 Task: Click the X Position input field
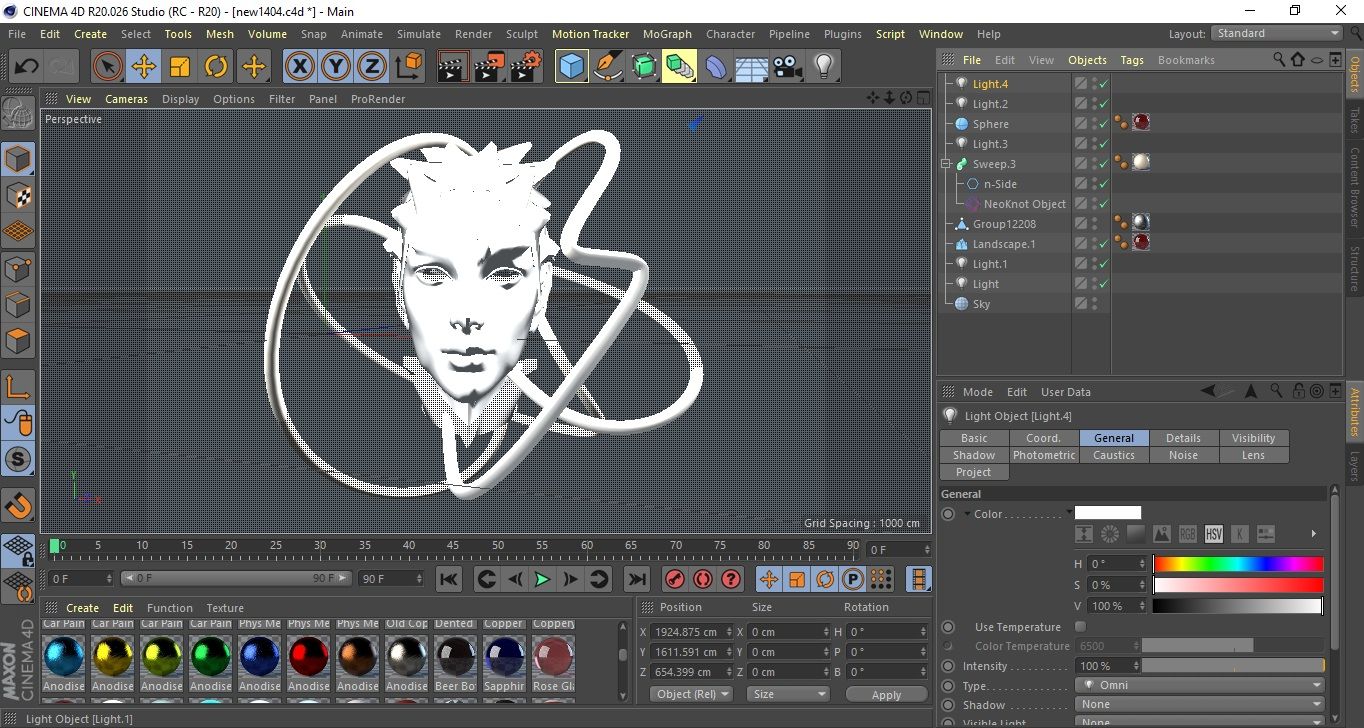[687, 632]
